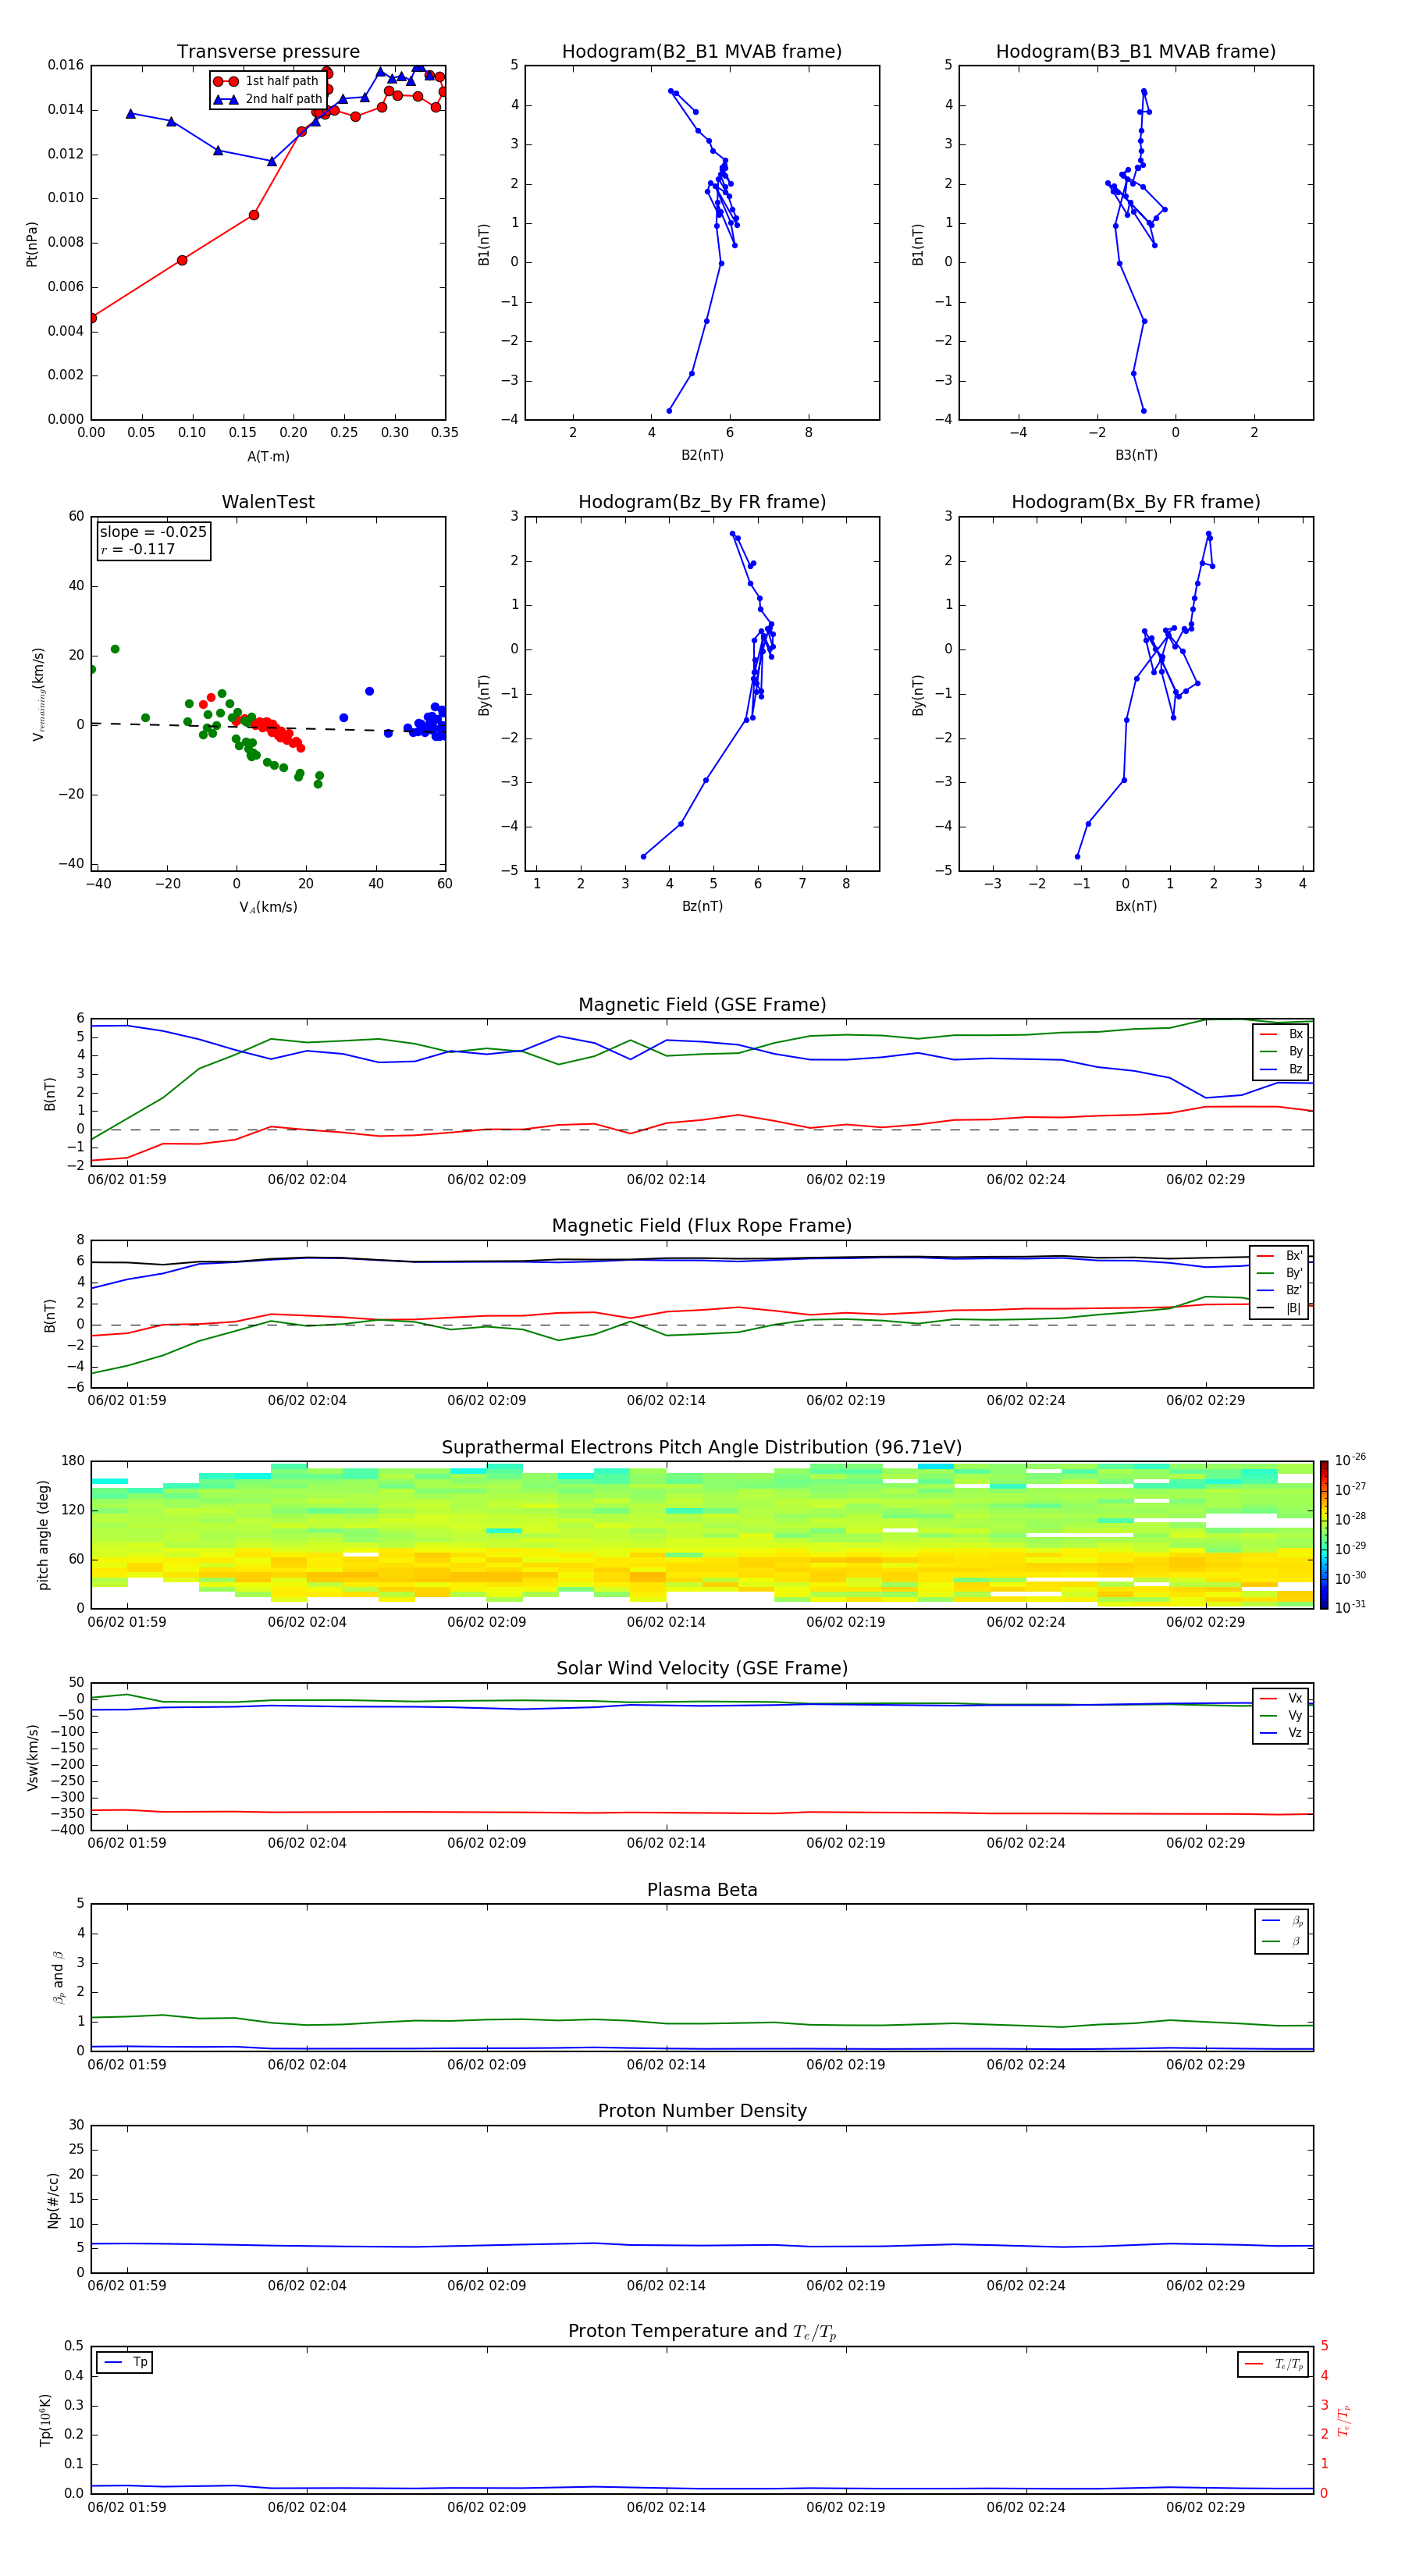This screenshot has height=2576, width=1405.
Task: Click the Proton Number Density title
Action: (702, 2112)
